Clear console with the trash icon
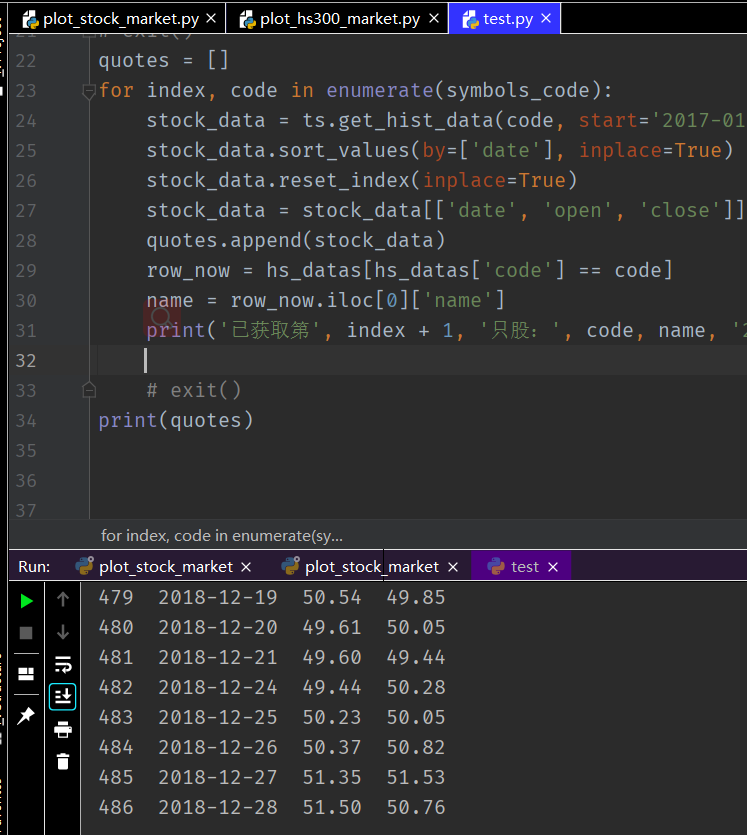The width and height of the screenshot is (747, 835). tap(63, 762)
